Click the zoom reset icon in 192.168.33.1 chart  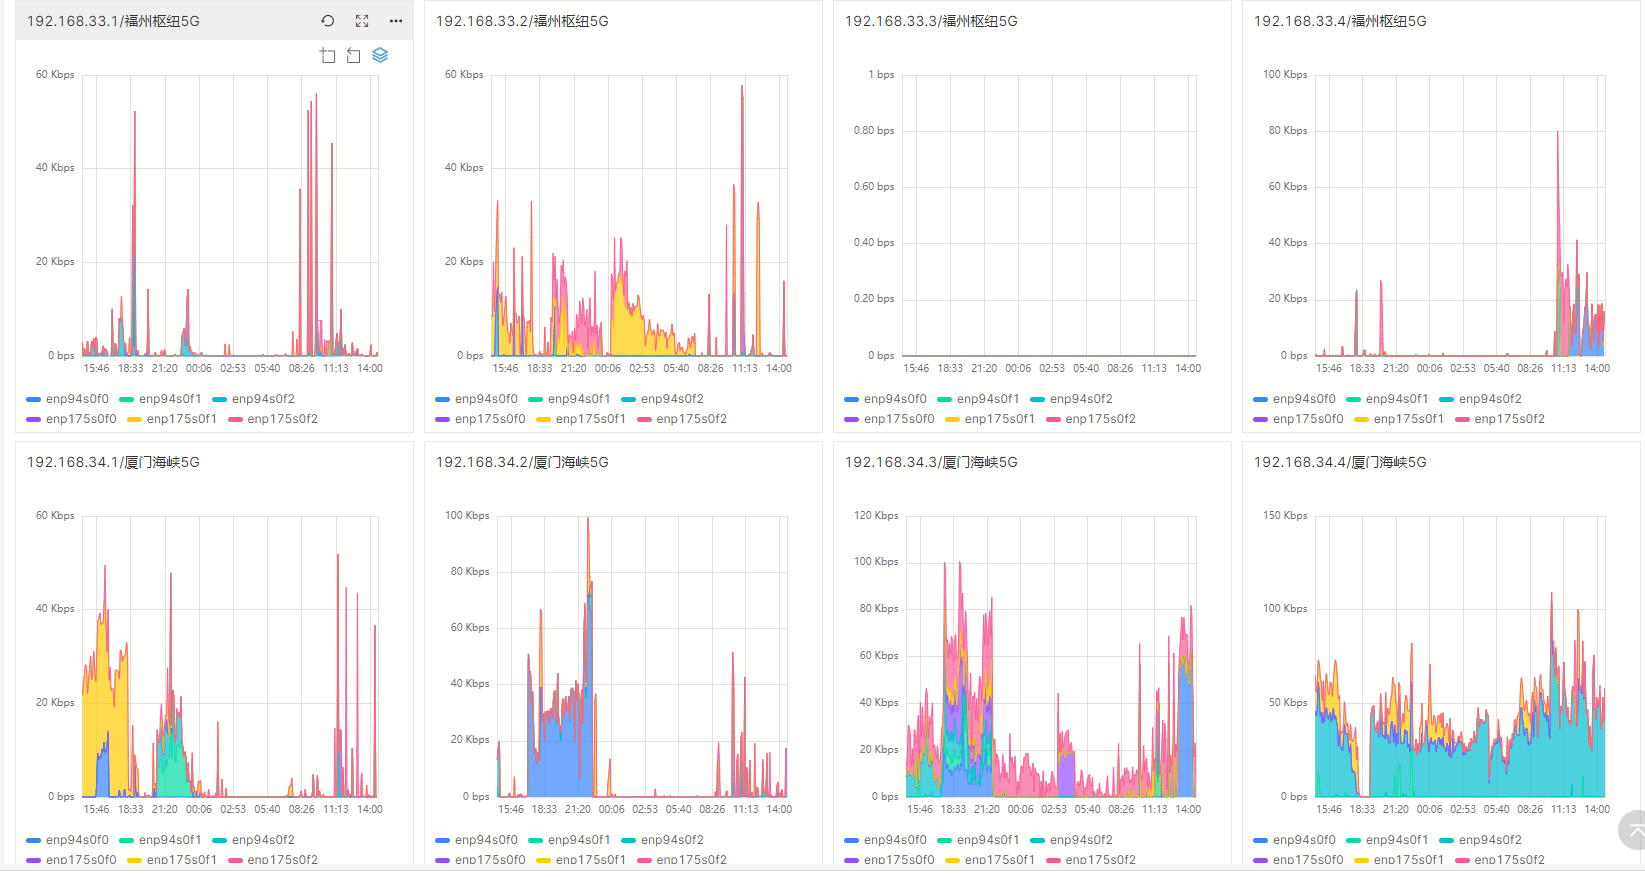tap(353, 56)
